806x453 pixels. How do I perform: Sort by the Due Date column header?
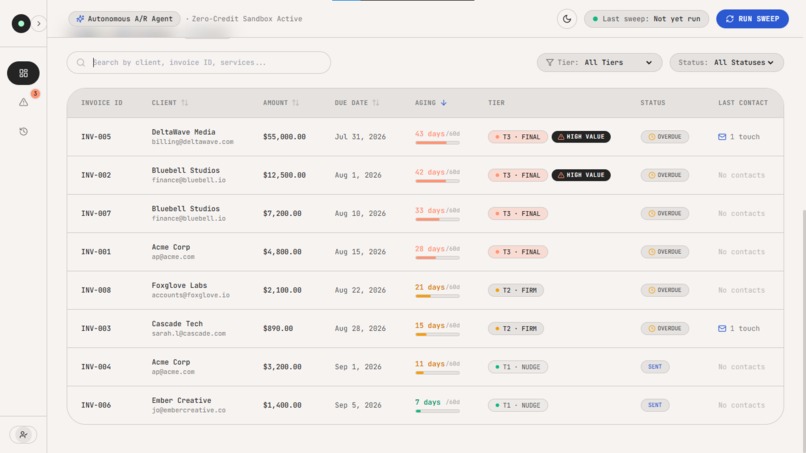[x=357, y=103]
